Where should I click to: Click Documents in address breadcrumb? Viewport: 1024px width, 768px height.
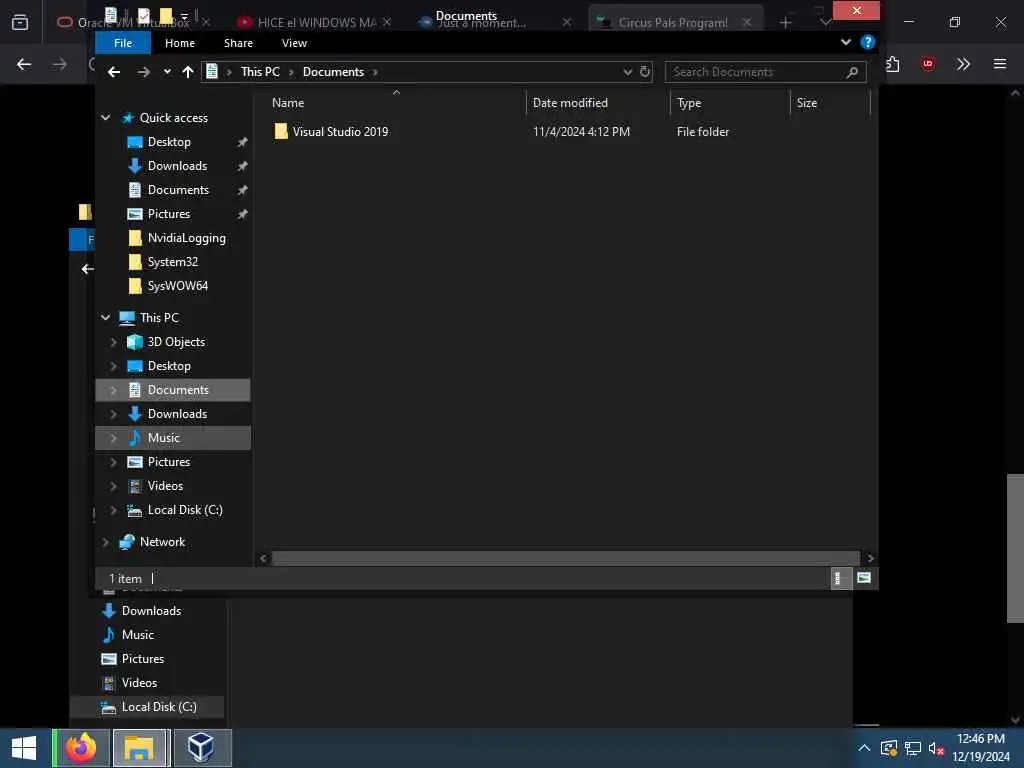(333, 72)
